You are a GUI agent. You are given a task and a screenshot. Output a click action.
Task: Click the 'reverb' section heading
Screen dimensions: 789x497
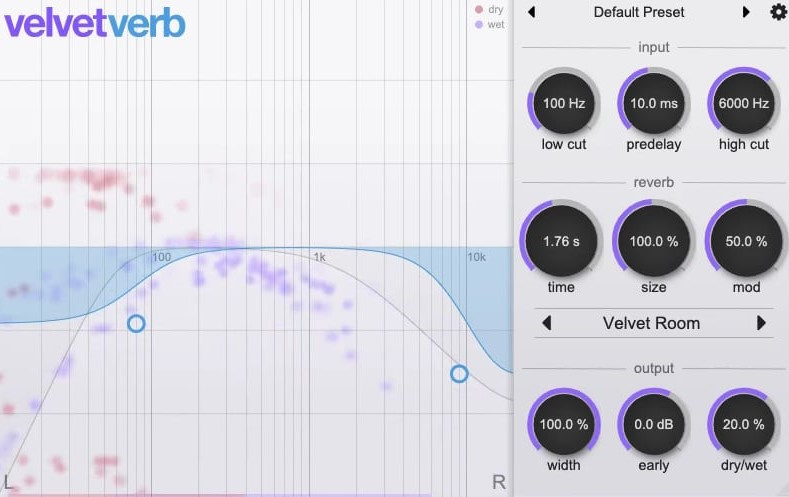(654, 182)
